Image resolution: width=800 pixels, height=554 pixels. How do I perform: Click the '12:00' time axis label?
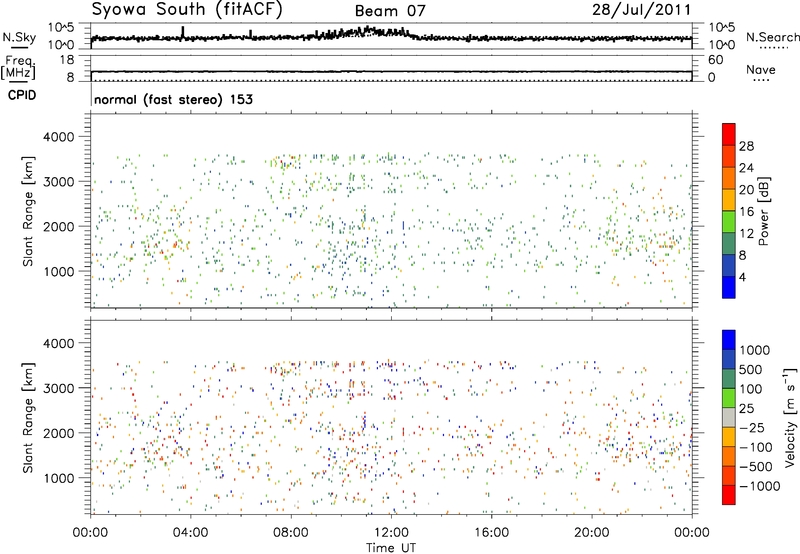click(391, 533)
